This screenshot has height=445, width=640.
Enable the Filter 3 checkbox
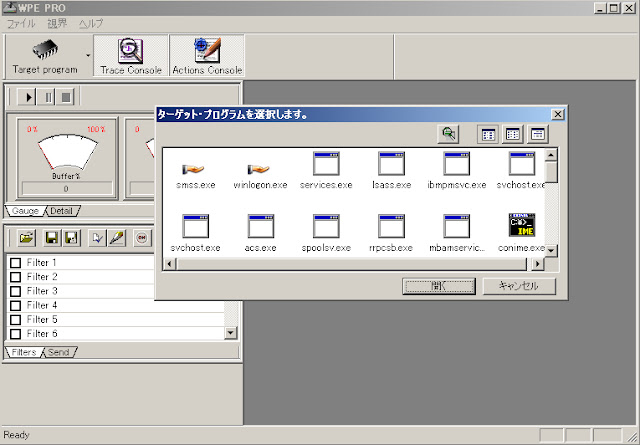[x=16, y=291]
